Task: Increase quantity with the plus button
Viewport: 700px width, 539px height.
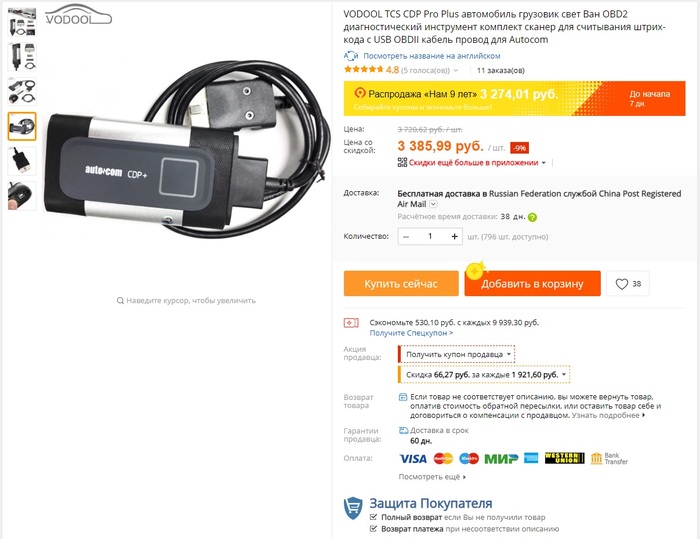Action: click(x=454, y=237)
